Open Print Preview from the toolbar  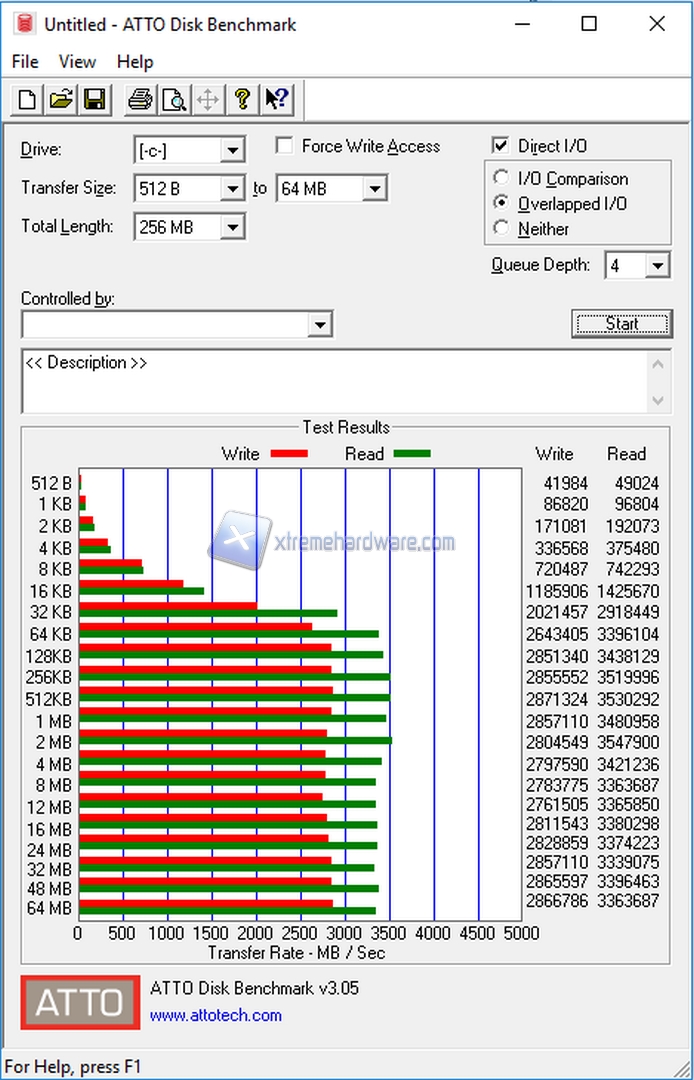(x=174, y=99)
